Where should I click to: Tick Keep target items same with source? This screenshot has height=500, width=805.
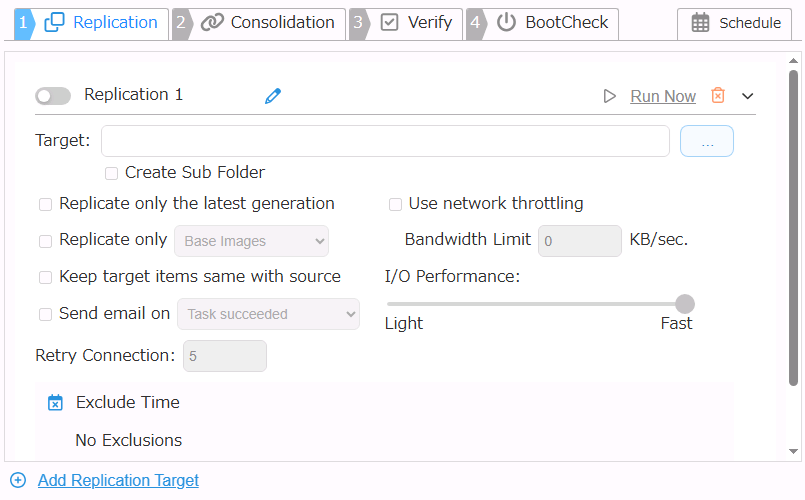[45, 277]
